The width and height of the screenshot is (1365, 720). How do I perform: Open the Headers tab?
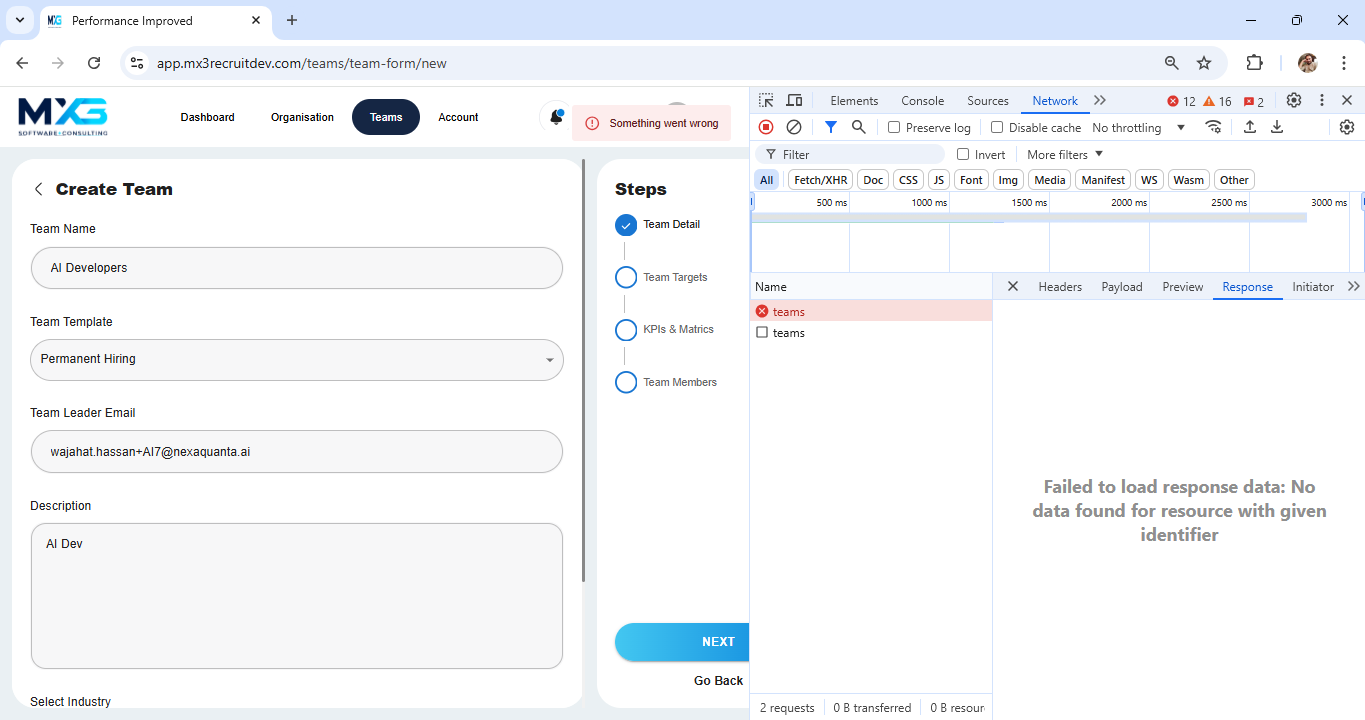pos(1059,287)
